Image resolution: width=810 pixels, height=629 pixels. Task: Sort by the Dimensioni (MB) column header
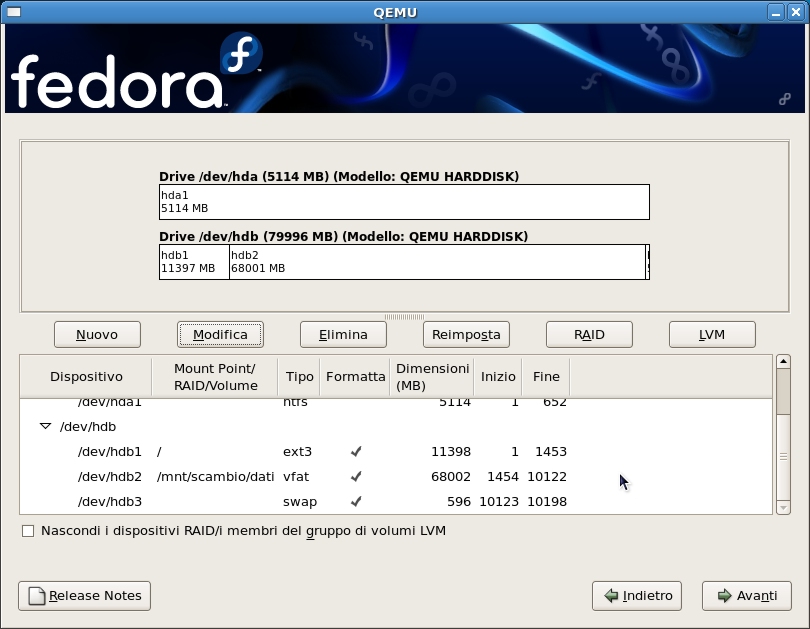coord(432,376)
